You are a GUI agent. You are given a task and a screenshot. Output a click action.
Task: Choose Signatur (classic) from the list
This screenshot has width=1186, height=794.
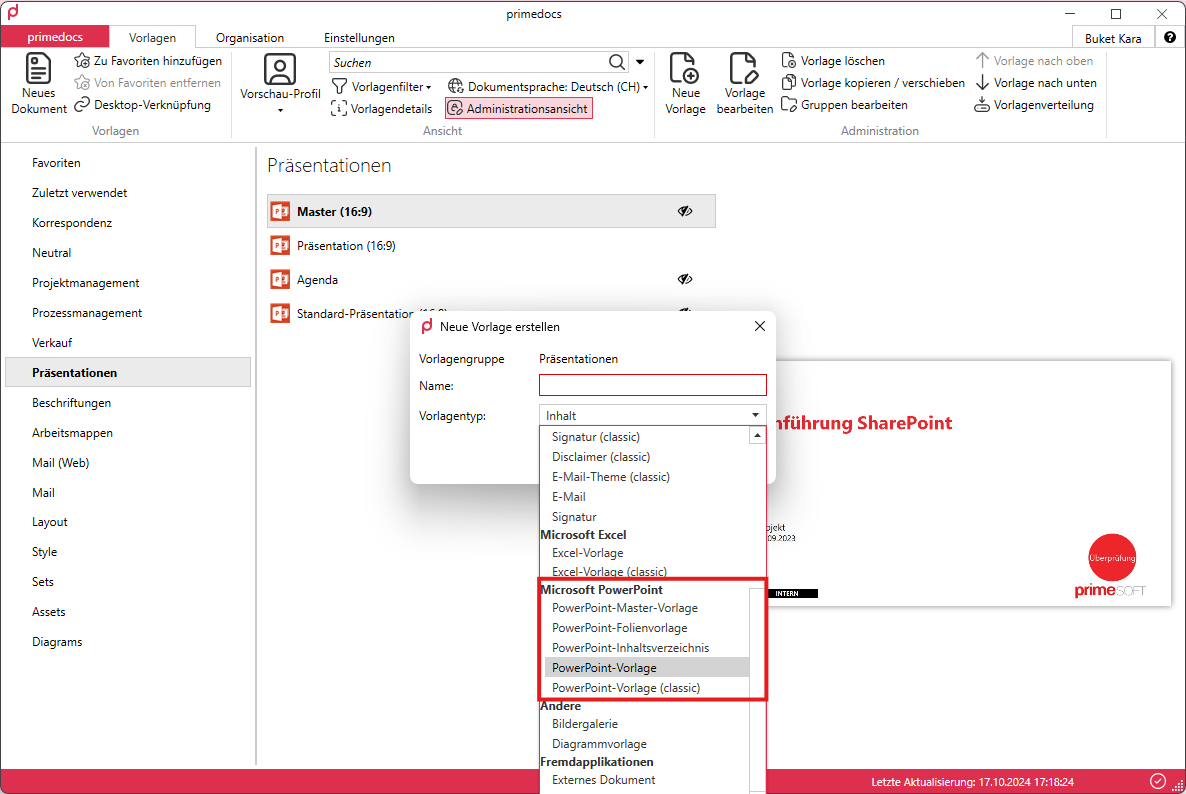[x=595, y=436]
